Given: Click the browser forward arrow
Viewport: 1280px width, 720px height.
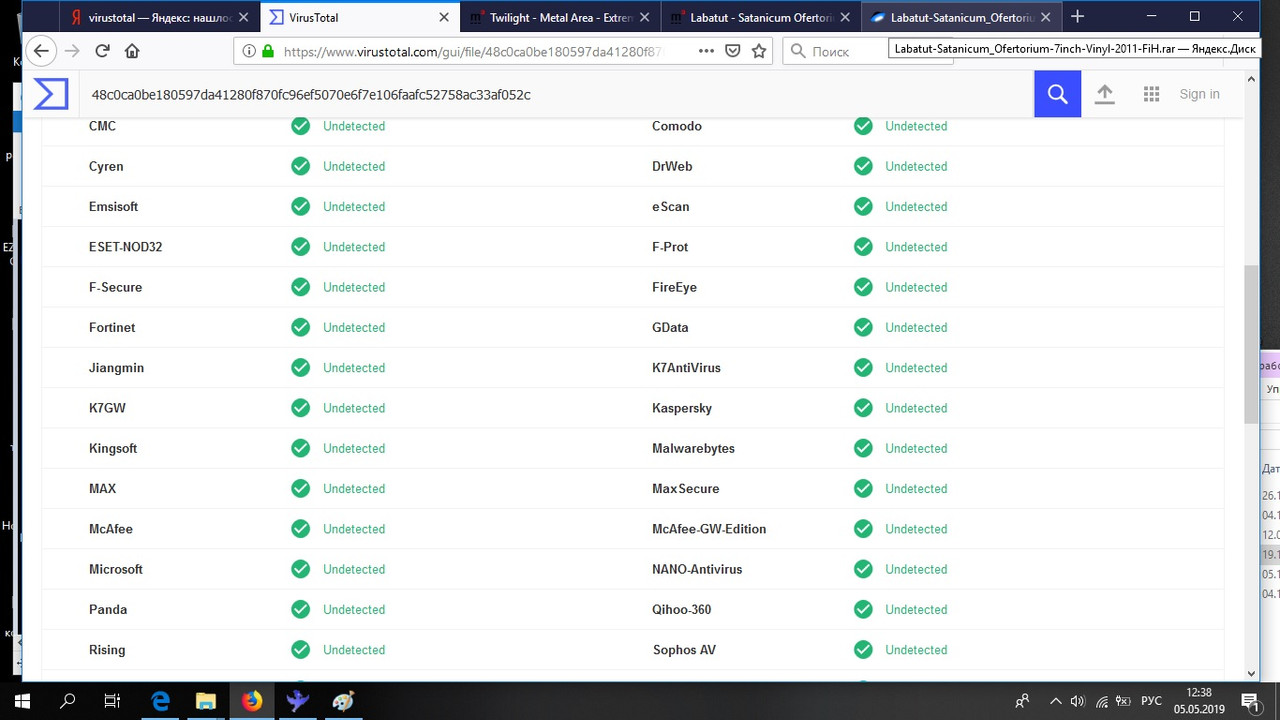Looking at the screenshot, I should pyautogui.click(x=71, y=51).
